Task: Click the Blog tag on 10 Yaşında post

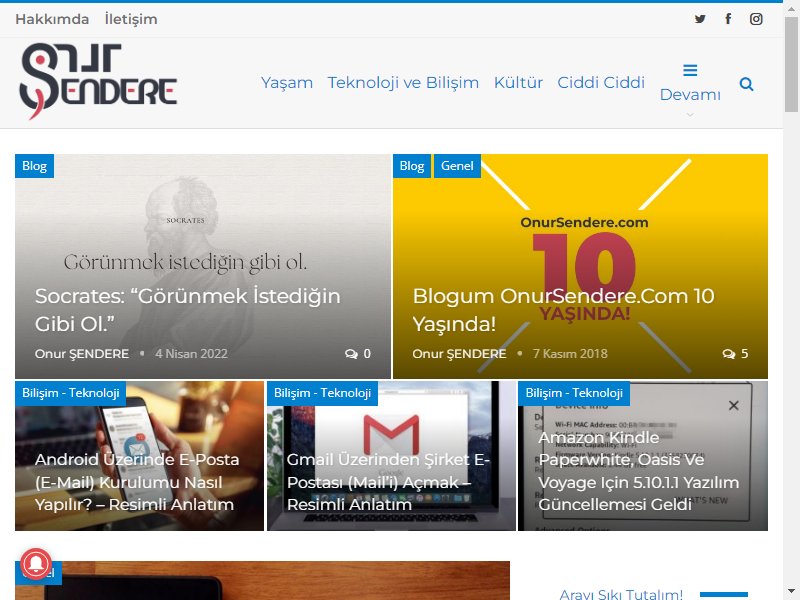Action: (x=412, y=166)
